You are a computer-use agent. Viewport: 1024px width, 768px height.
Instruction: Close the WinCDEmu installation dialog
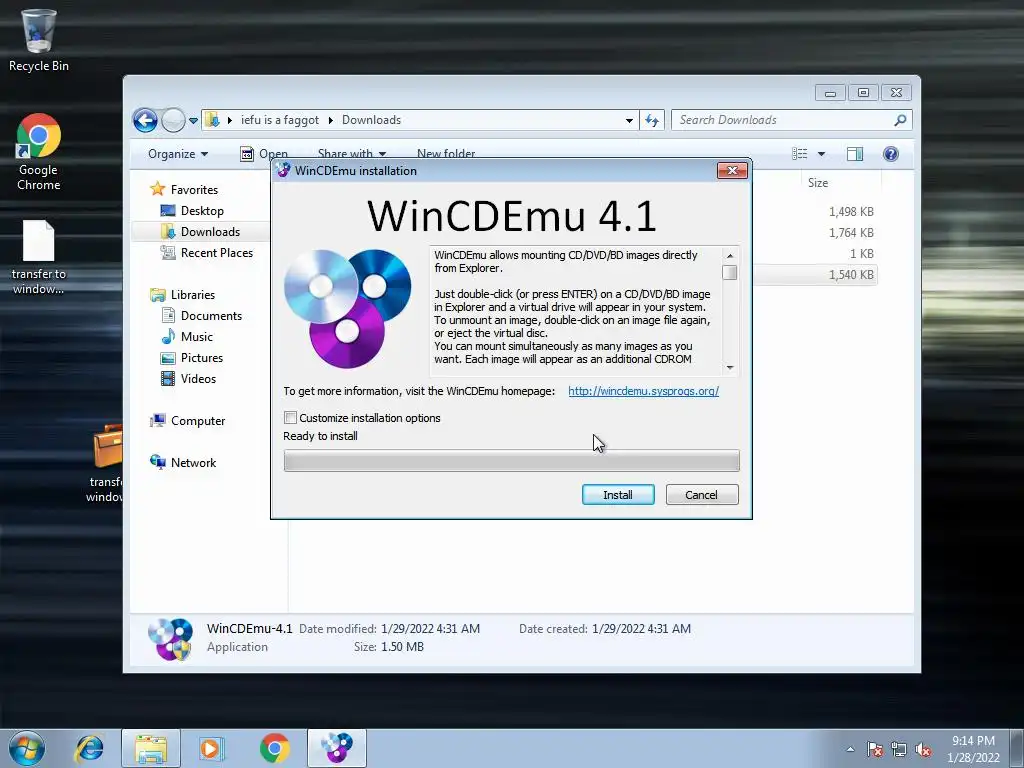click(732, 170)
